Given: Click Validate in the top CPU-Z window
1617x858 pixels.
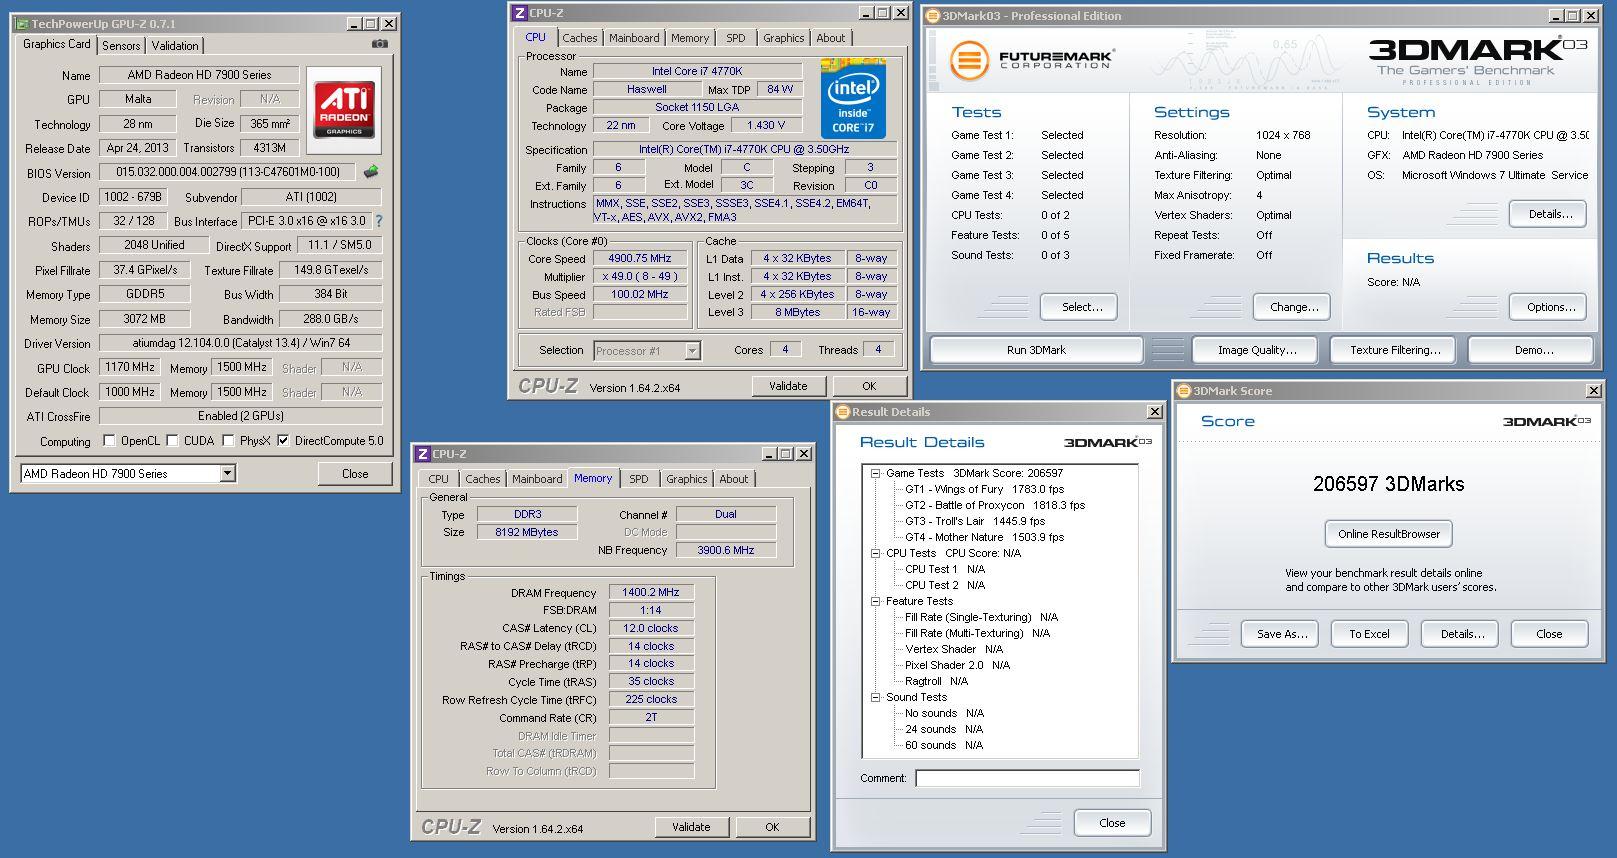Looking at the screenshot, I should pyautogui.click(x=788, y=386).
